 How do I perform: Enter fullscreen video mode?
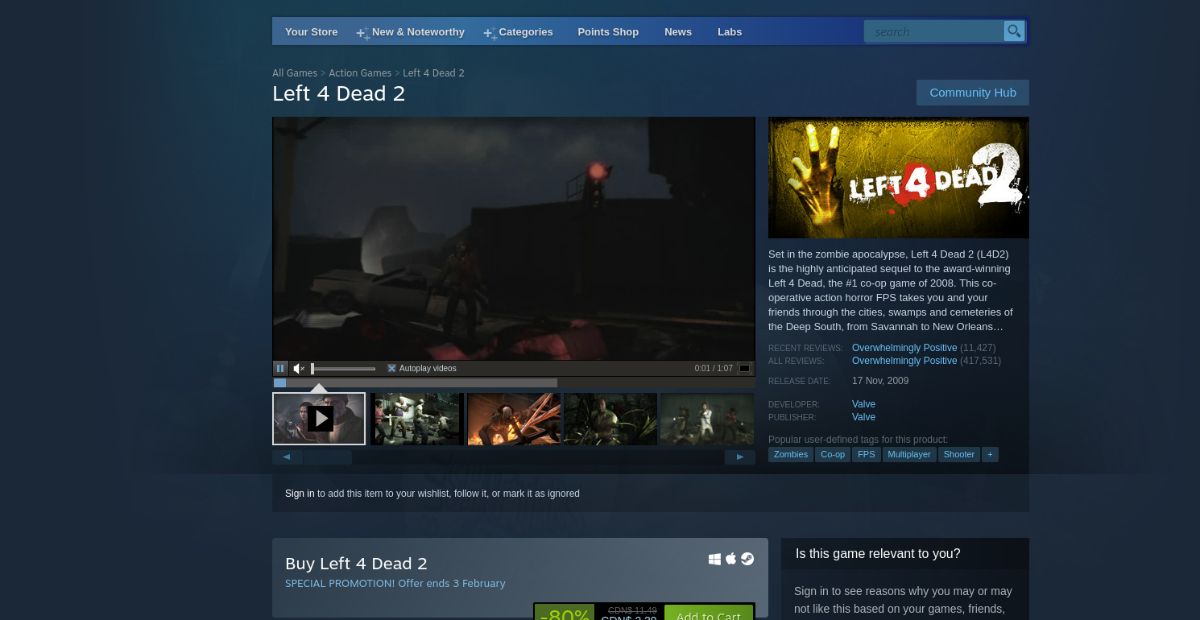pos(743,368)
